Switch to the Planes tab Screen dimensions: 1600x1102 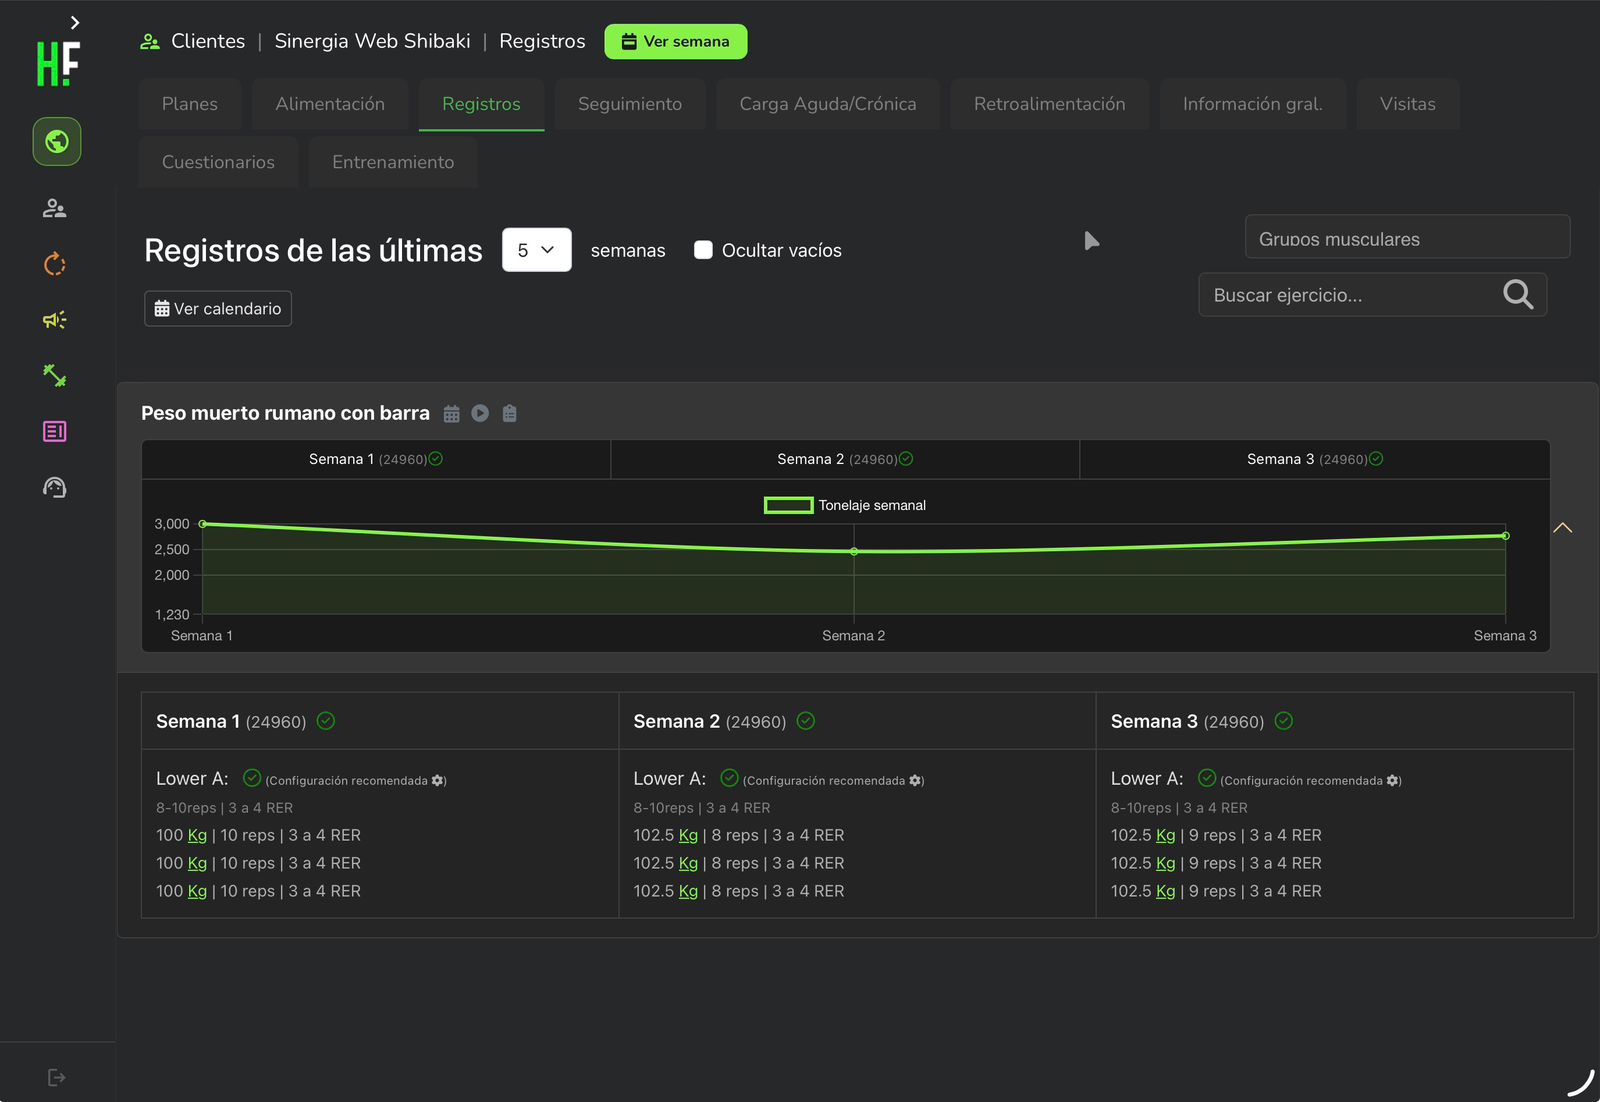point(190,104)
